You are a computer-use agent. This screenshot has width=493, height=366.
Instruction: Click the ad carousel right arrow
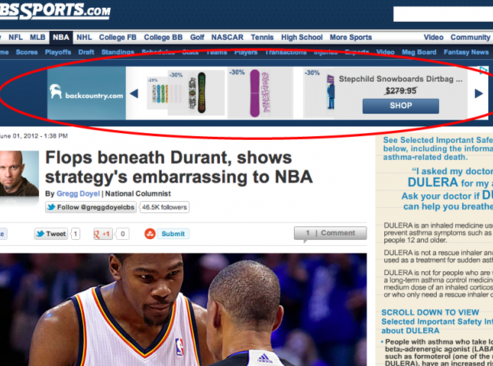point(479,94)
